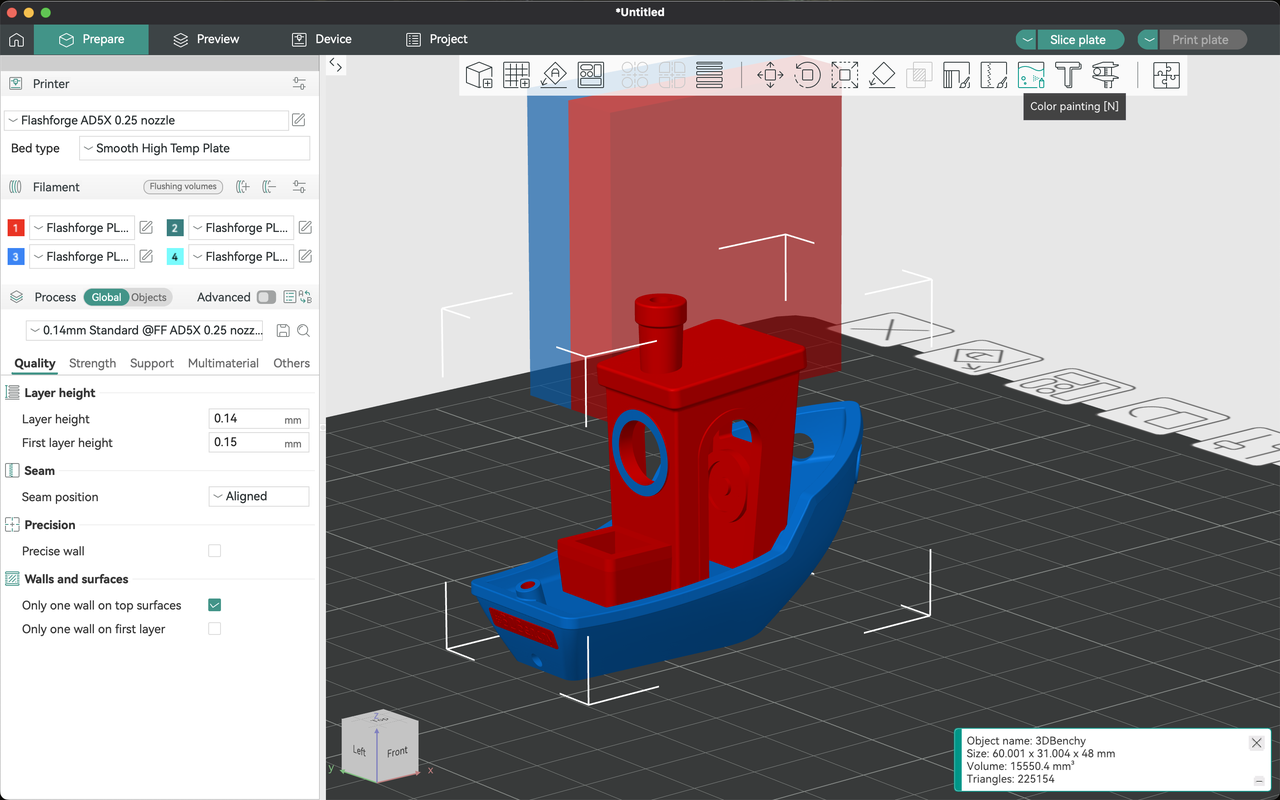The image size is (1280, 800).
Task: Collapse the sidebar with the arrows icon
Action: 336,66
